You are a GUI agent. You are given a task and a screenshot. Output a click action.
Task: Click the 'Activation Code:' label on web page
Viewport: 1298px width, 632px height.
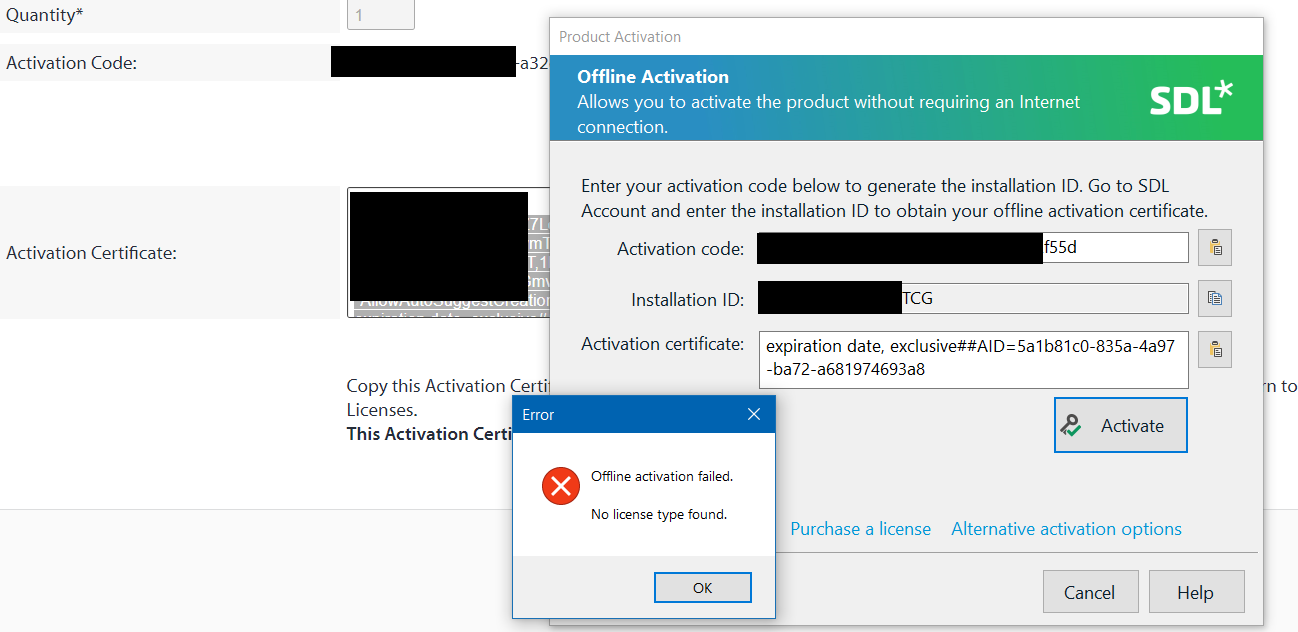(x=71, y=63)
